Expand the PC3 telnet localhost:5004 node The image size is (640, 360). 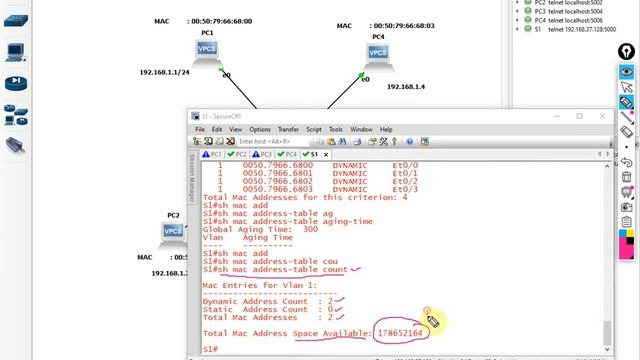click(x=518, y=11)
